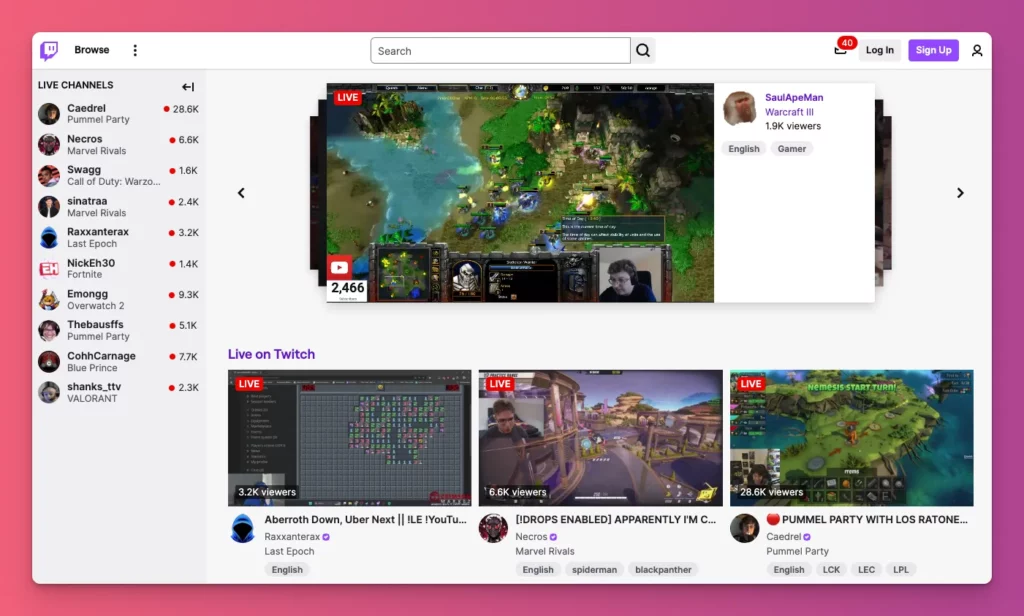Click inside the Search input field

(498, 50)
